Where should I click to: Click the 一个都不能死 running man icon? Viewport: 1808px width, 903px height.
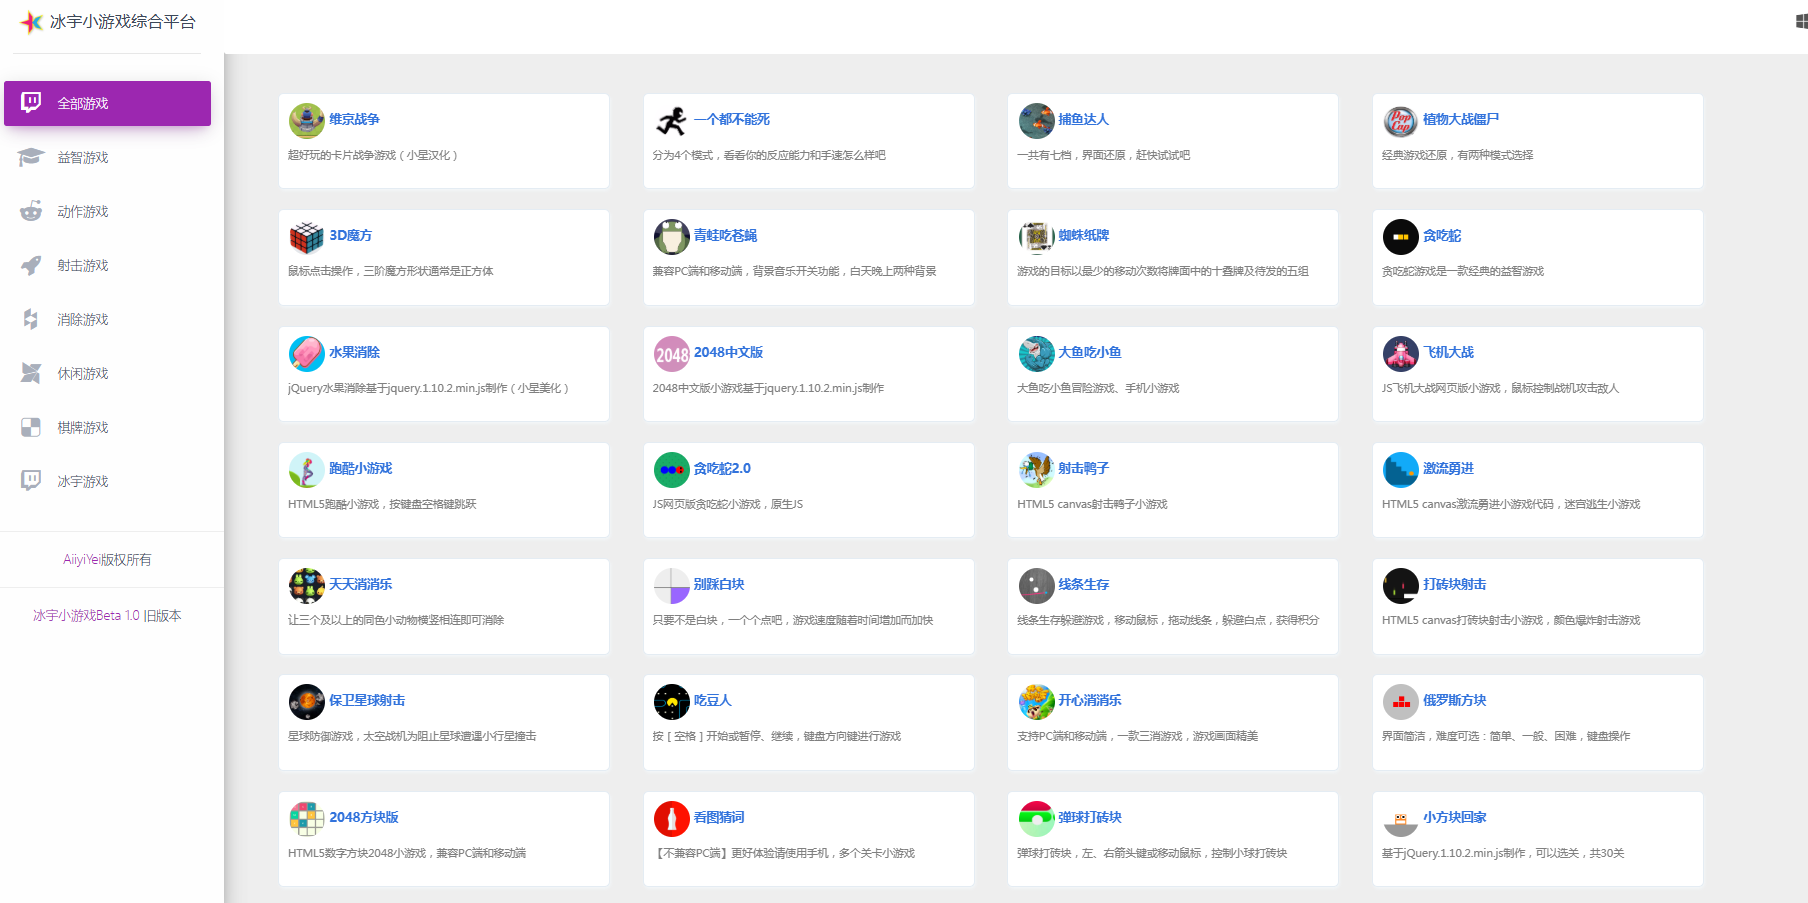point(671,121)
